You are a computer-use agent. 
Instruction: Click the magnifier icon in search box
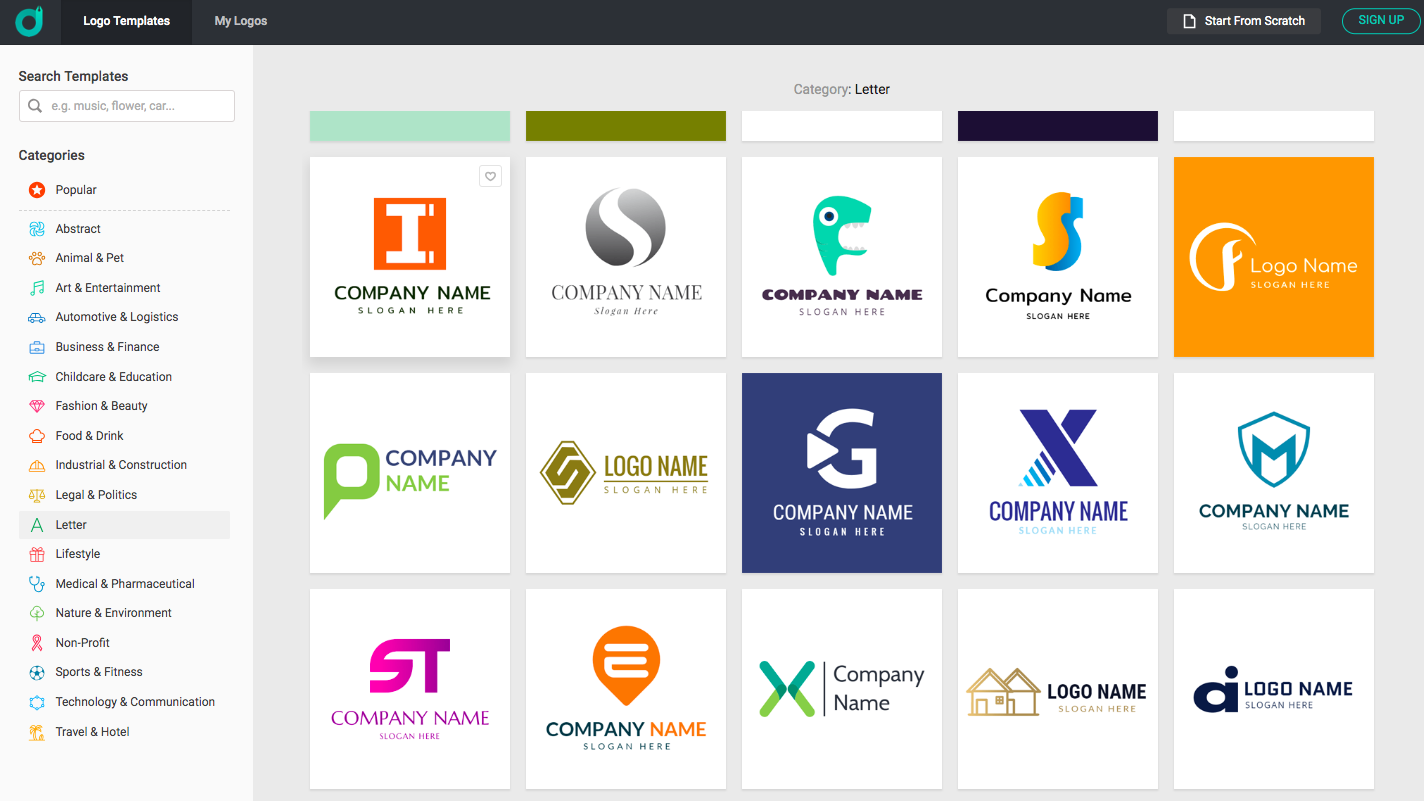(x=35, y=105)
